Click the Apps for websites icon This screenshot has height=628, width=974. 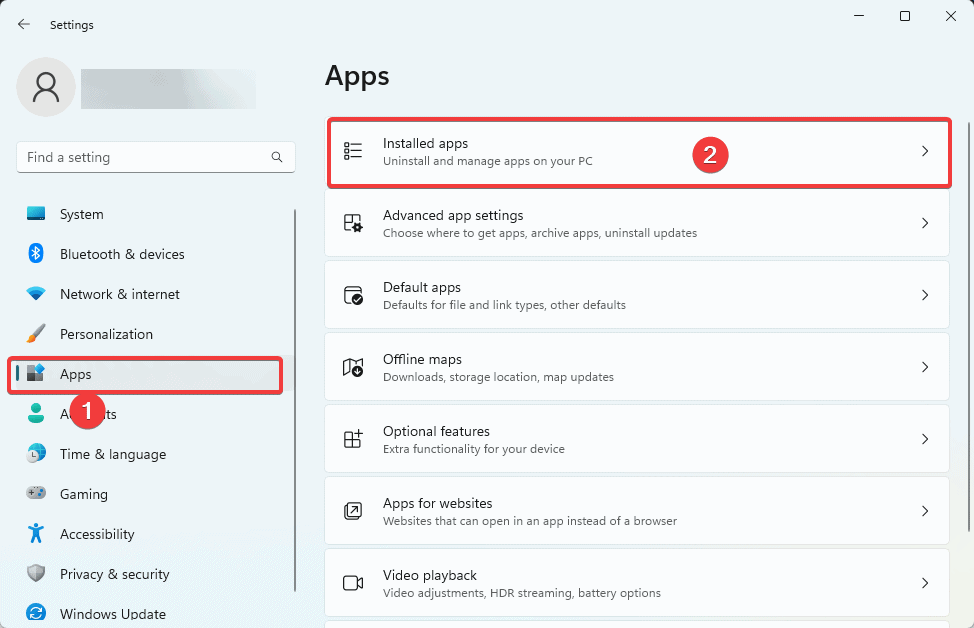pyautogui.click(x=353, y=511)
